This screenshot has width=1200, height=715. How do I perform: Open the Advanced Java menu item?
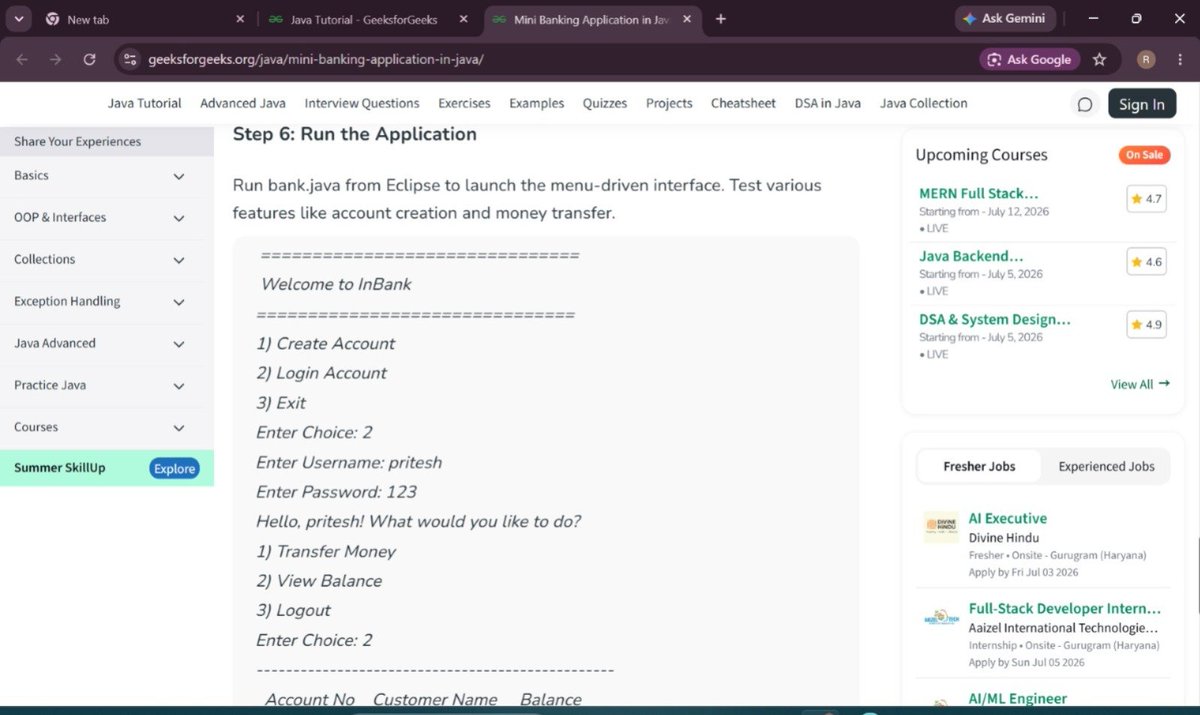tap(243, 103)
